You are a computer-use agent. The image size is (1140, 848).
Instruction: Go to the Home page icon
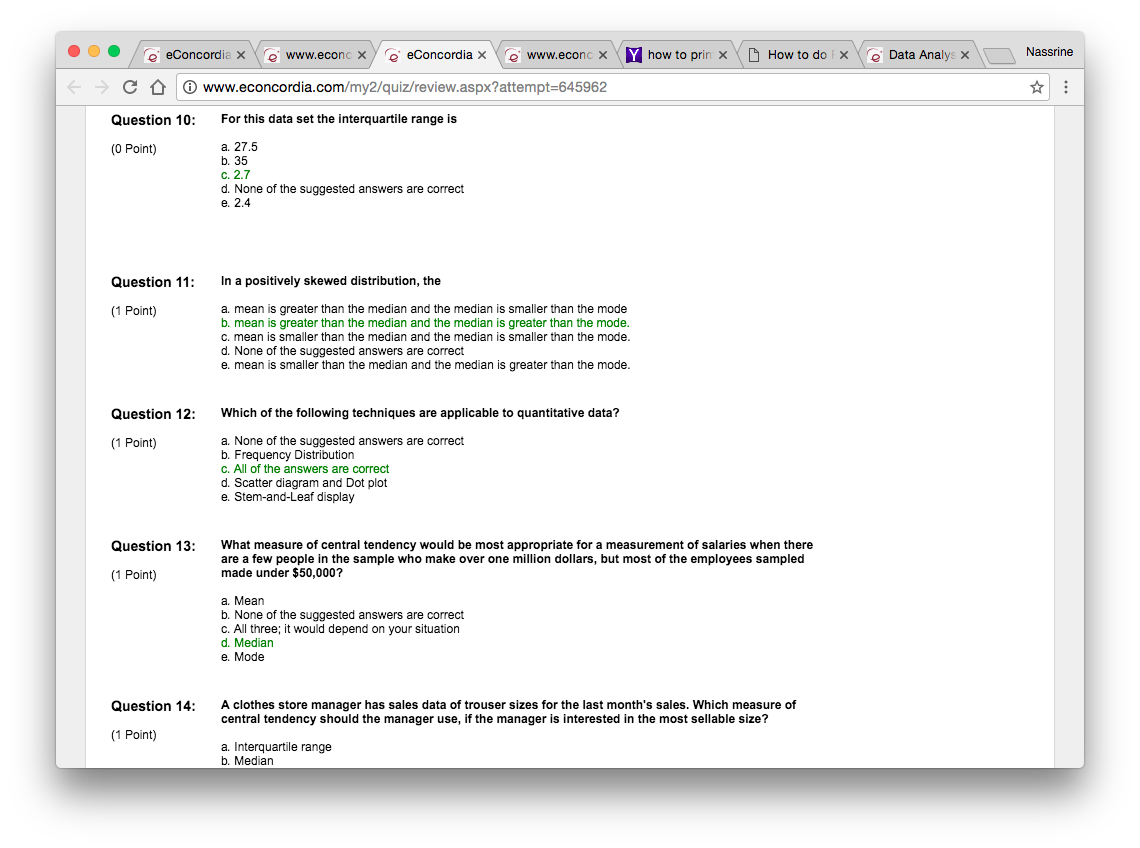pyautogui.click(x=157, y=87)
